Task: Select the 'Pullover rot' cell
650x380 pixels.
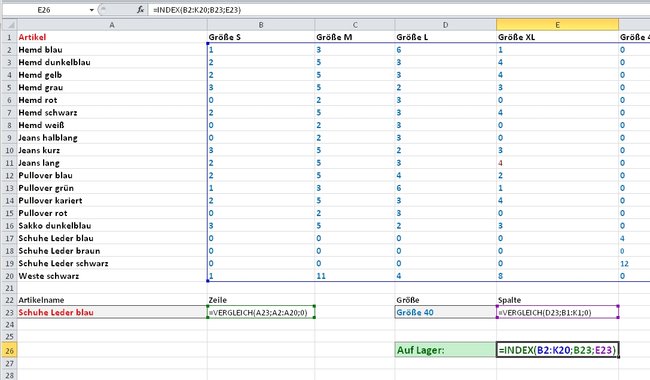Action: 112,213
